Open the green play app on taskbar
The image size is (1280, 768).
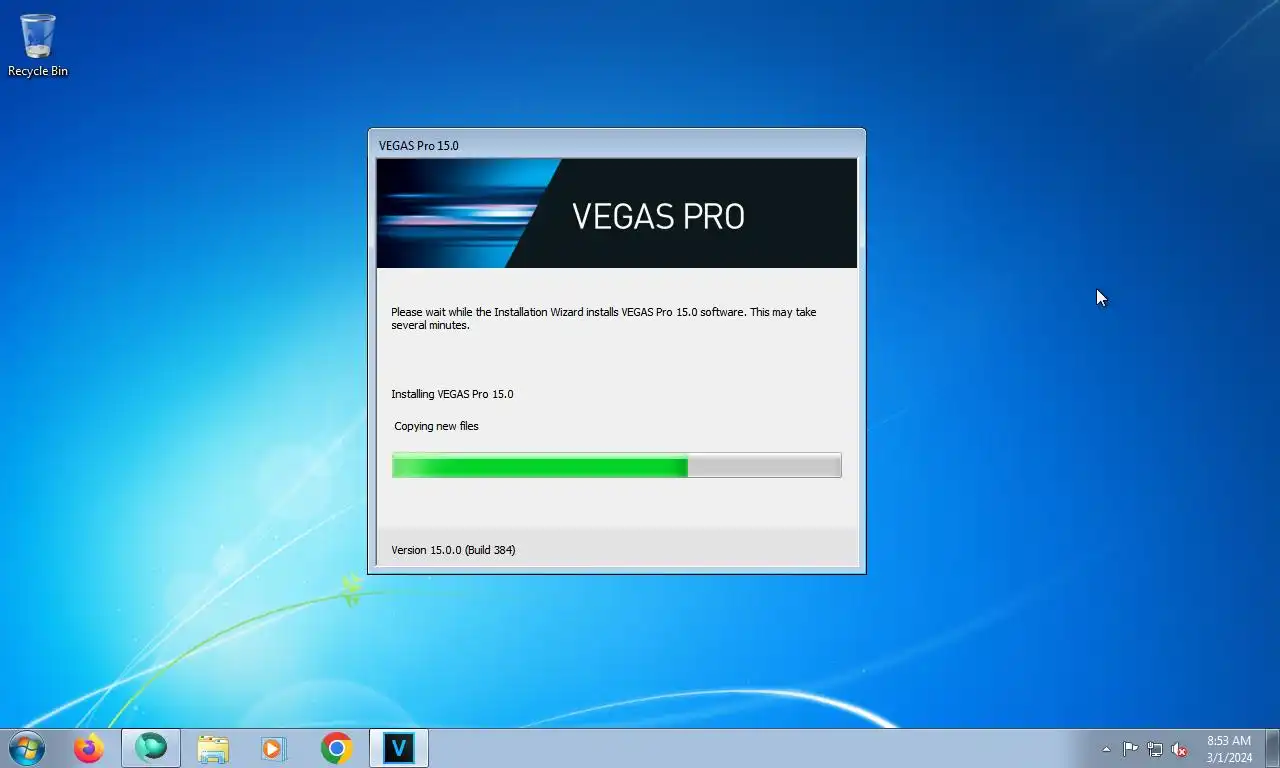pyautogui.click(x=151, y=748)
